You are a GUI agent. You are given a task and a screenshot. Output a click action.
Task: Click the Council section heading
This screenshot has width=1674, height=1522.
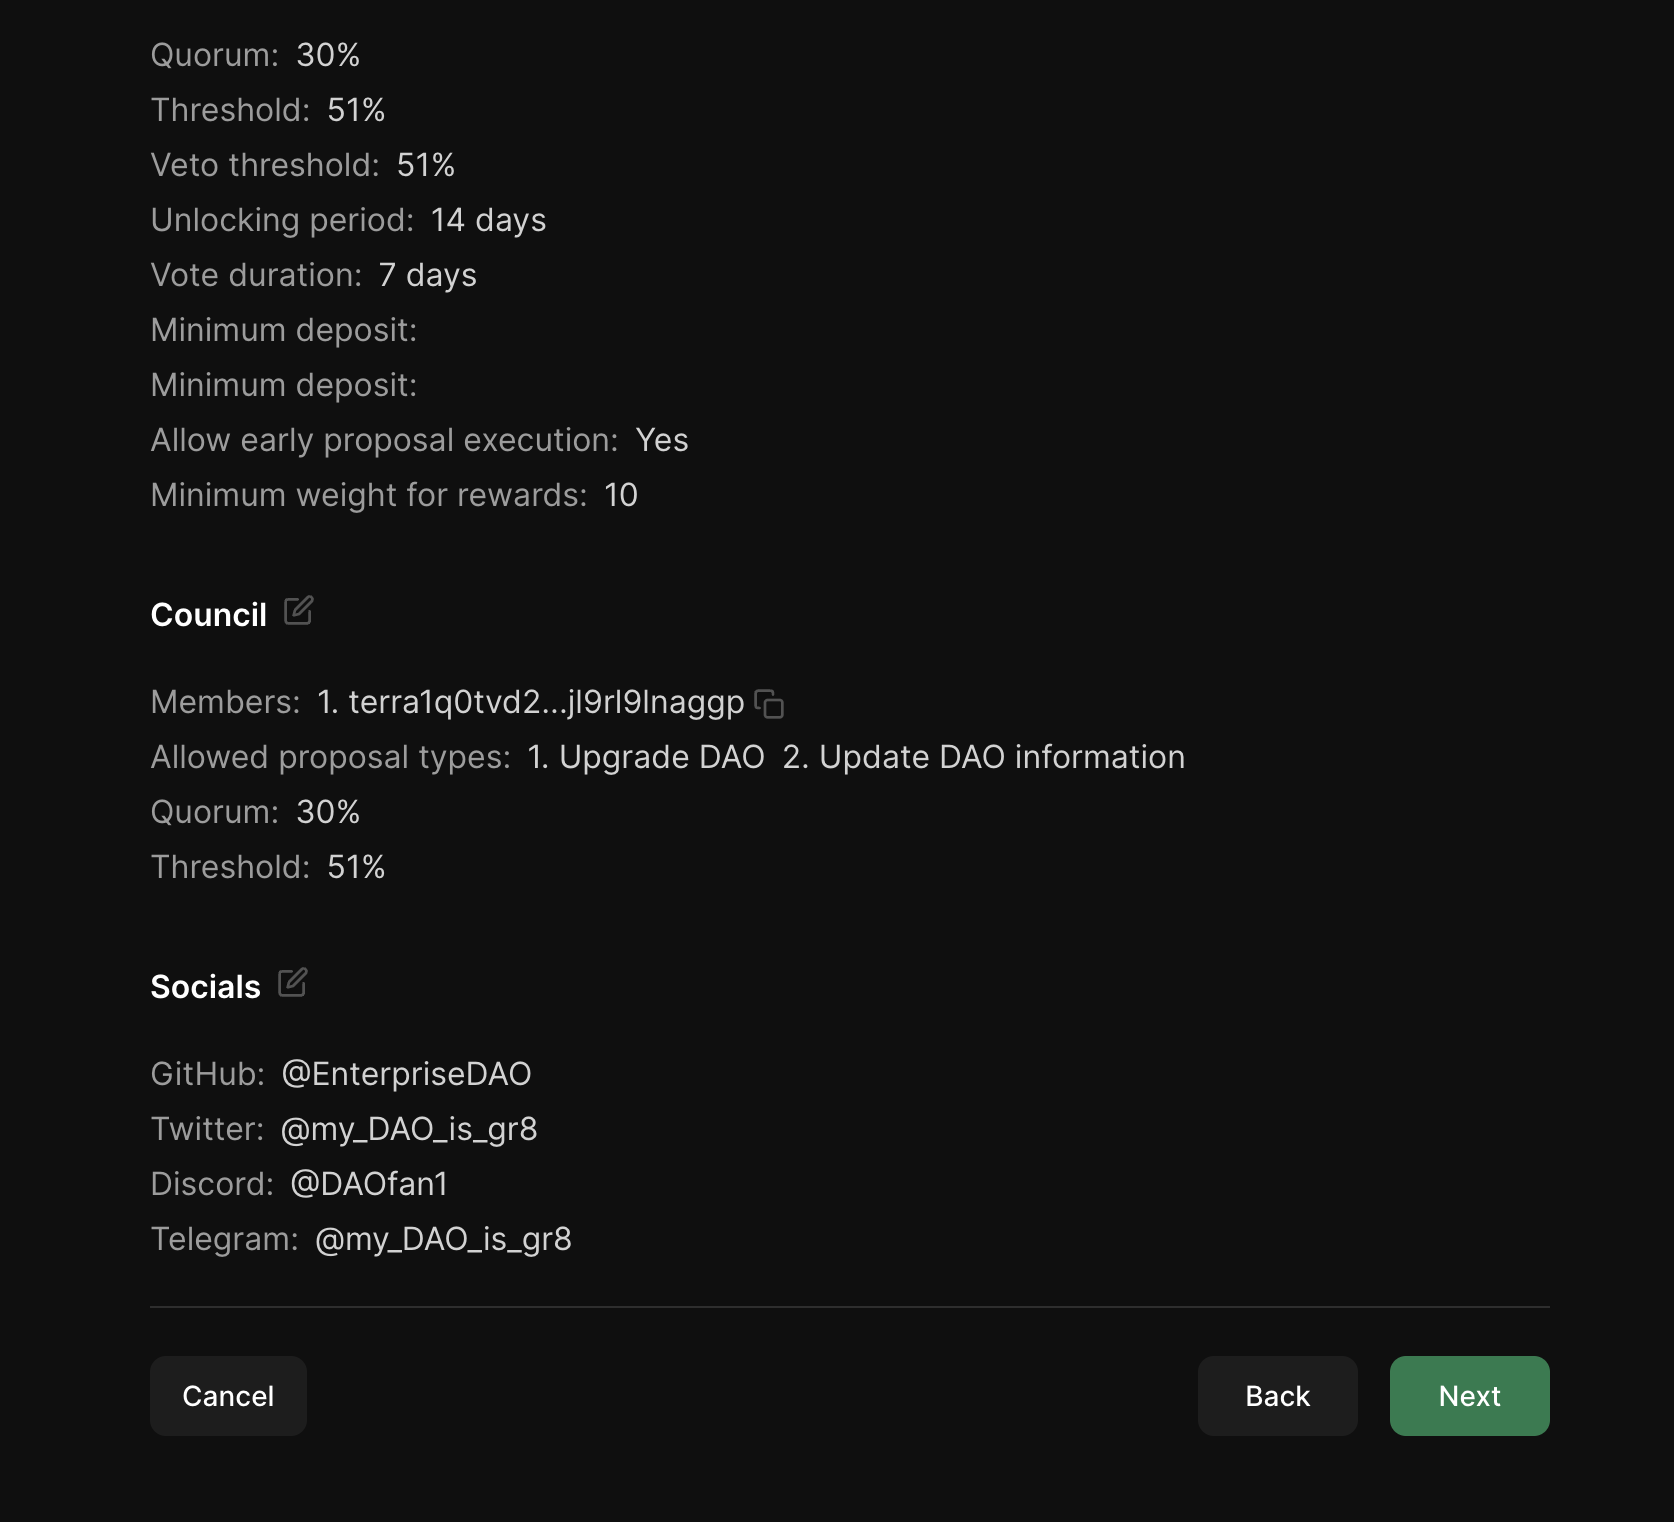(x=208, y=615)
